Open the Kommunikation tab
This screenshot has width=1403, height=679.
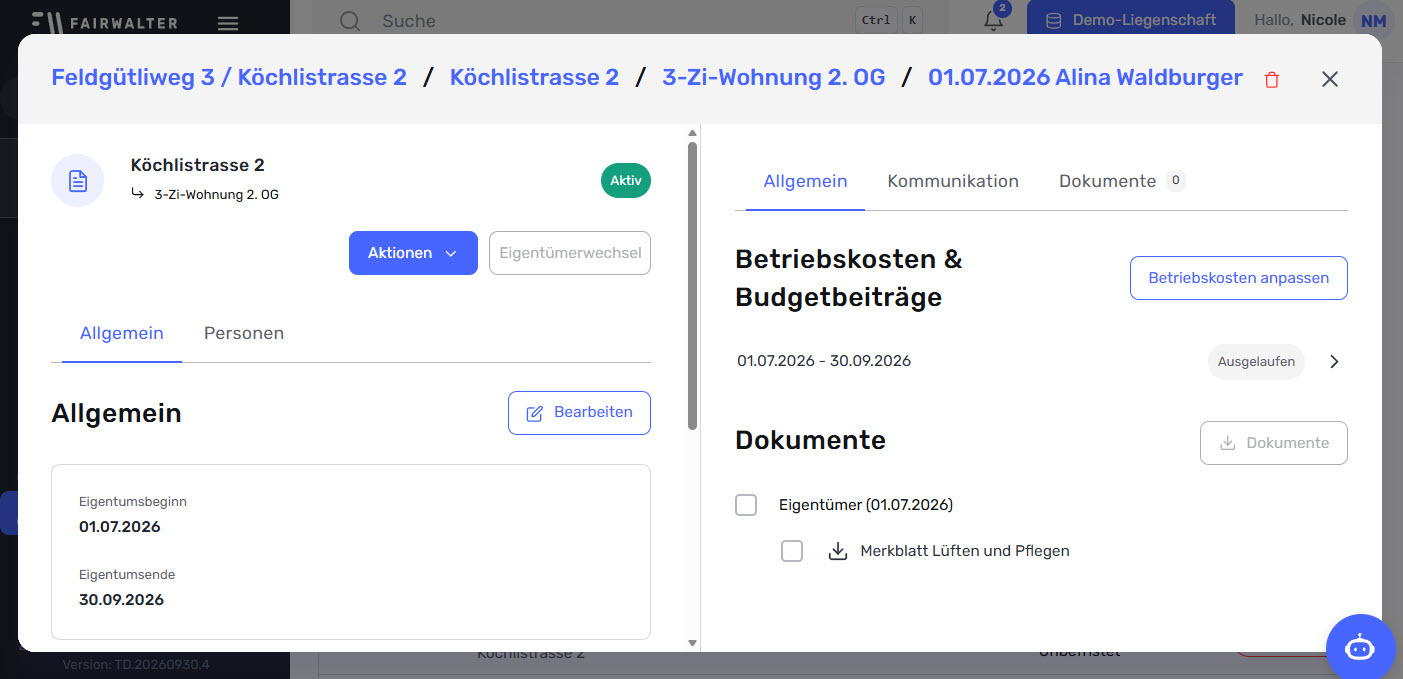[x=953, y=181]
